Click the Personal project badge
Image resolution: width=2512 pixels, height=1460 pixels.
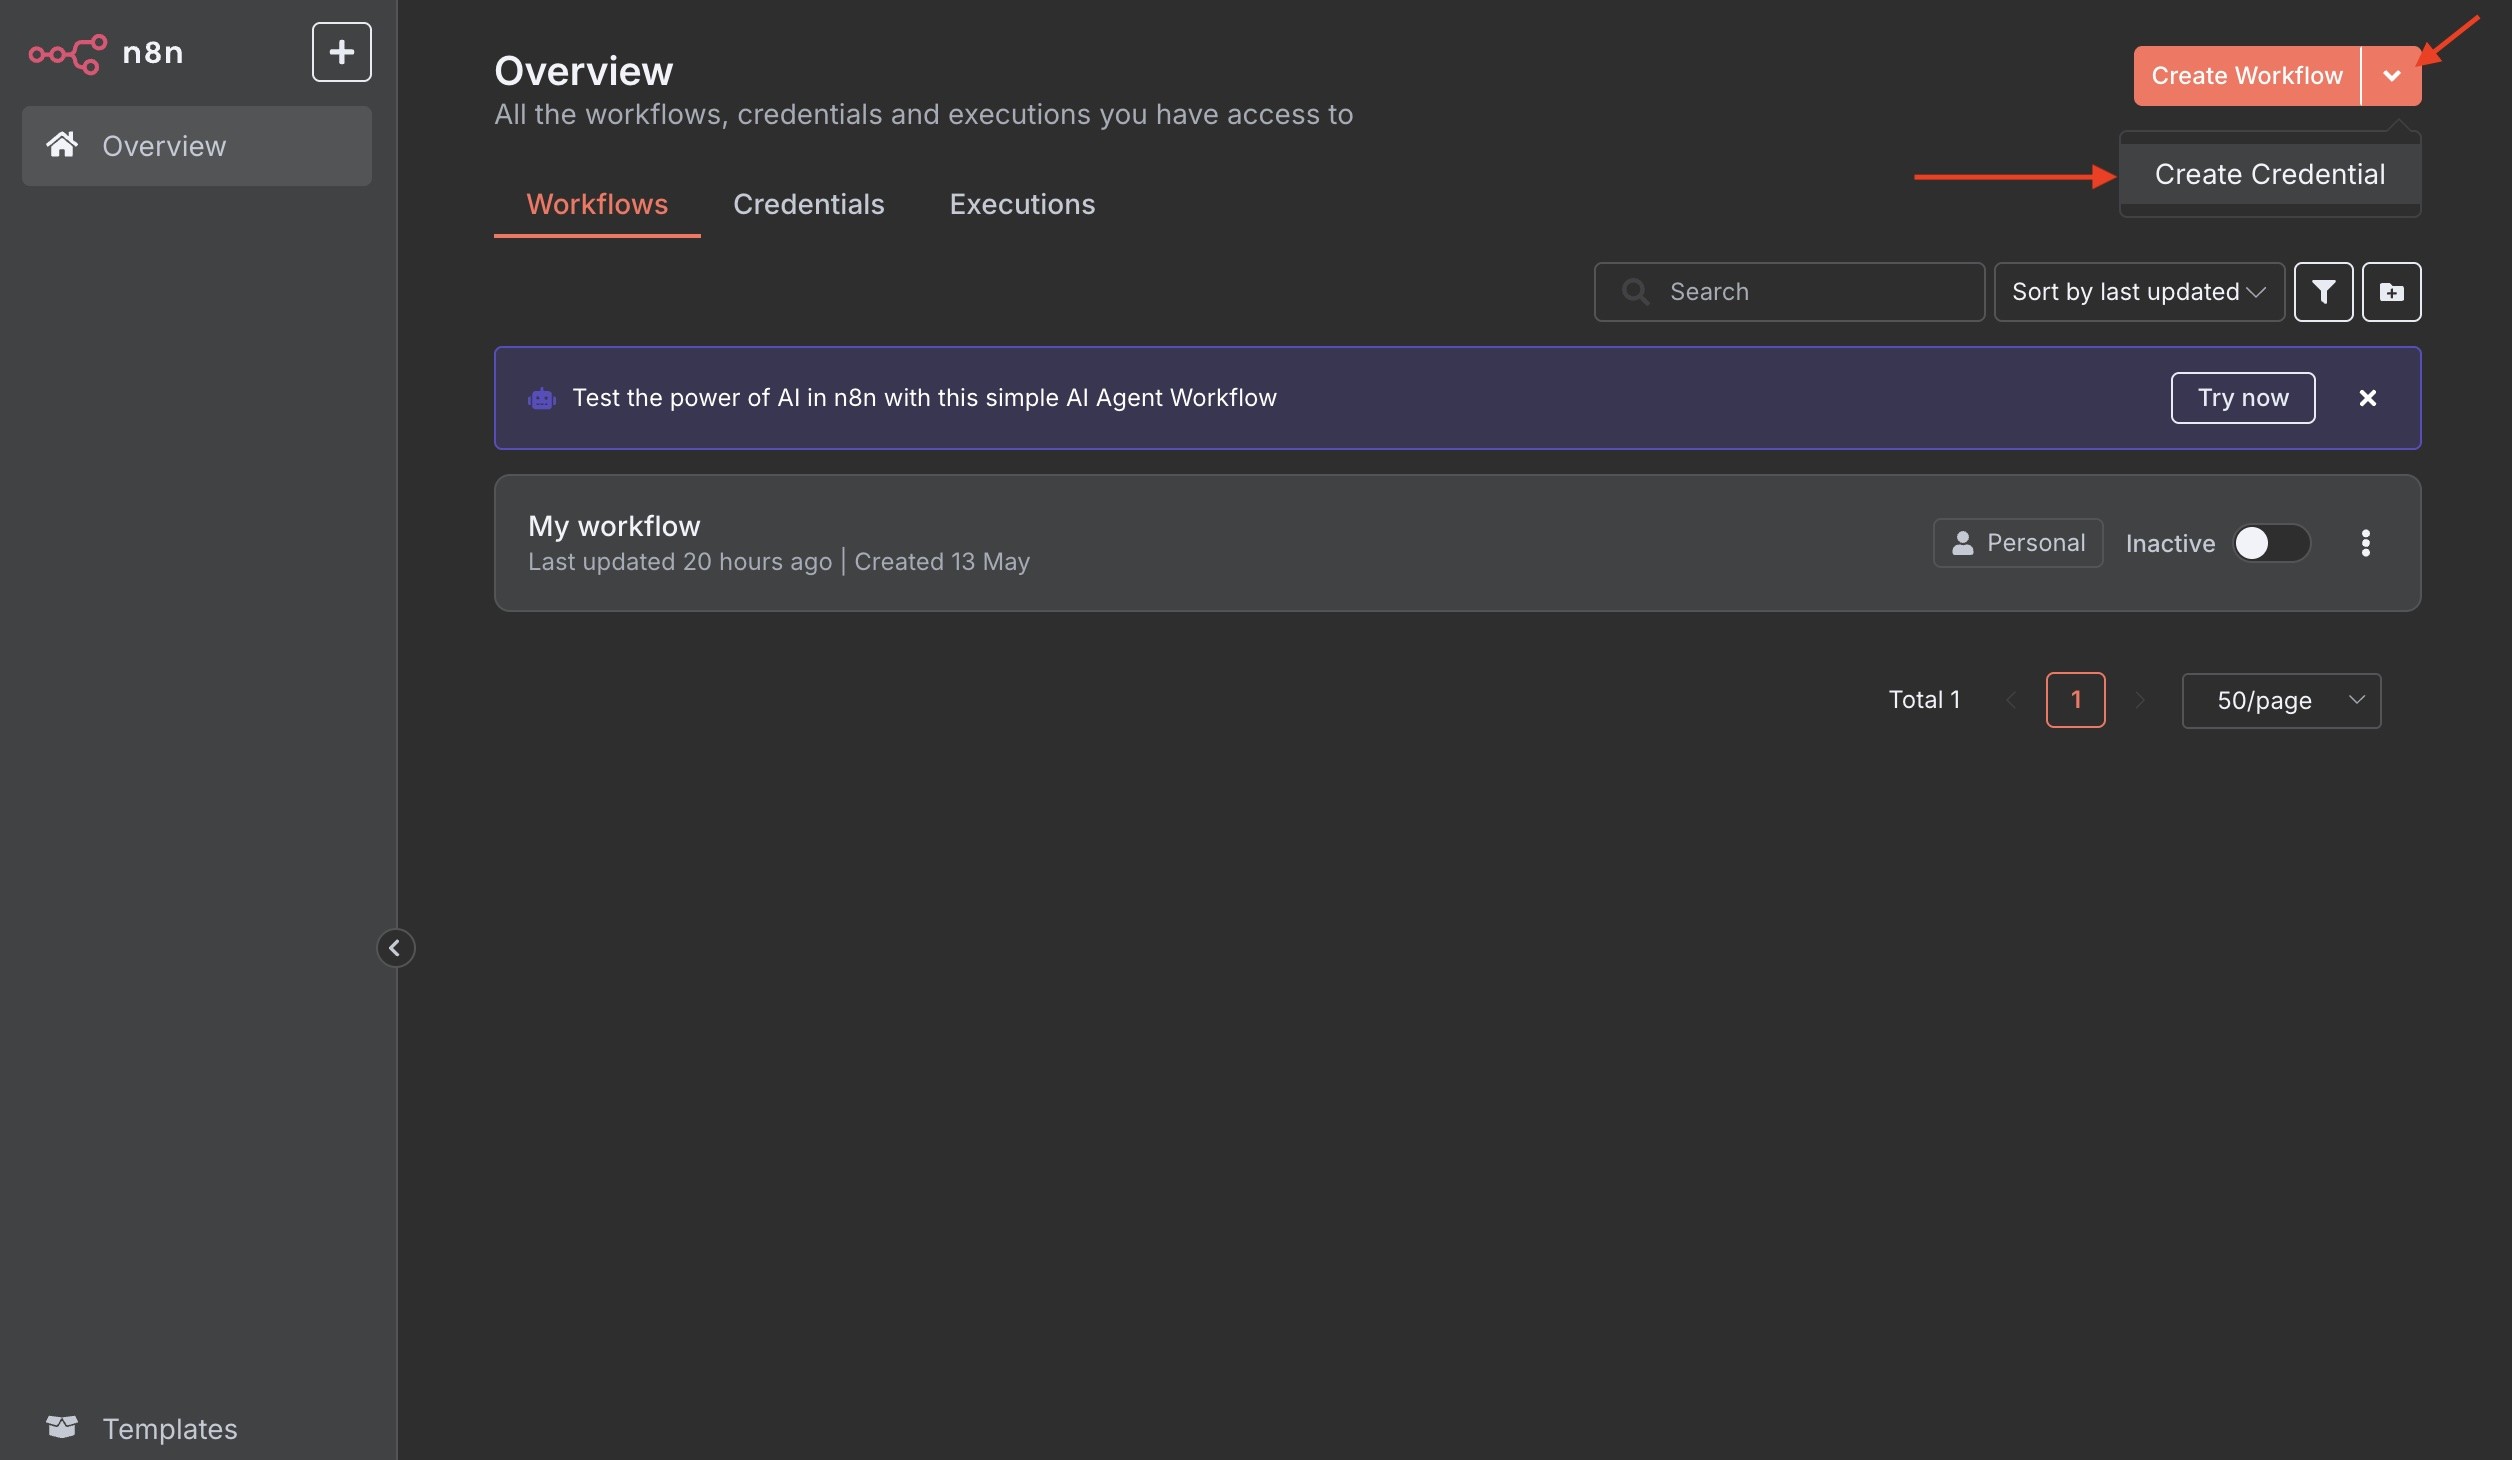[2018, 543]
